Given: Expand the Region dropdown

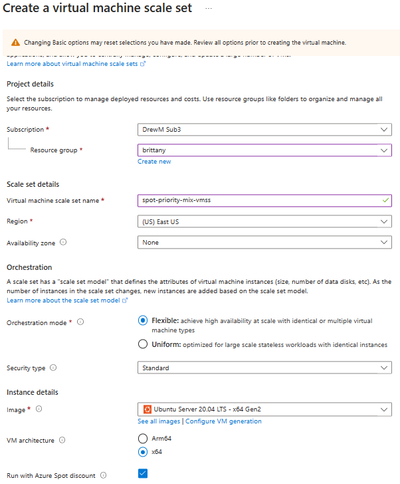Looking at the screenshot, I should (264, 222).
